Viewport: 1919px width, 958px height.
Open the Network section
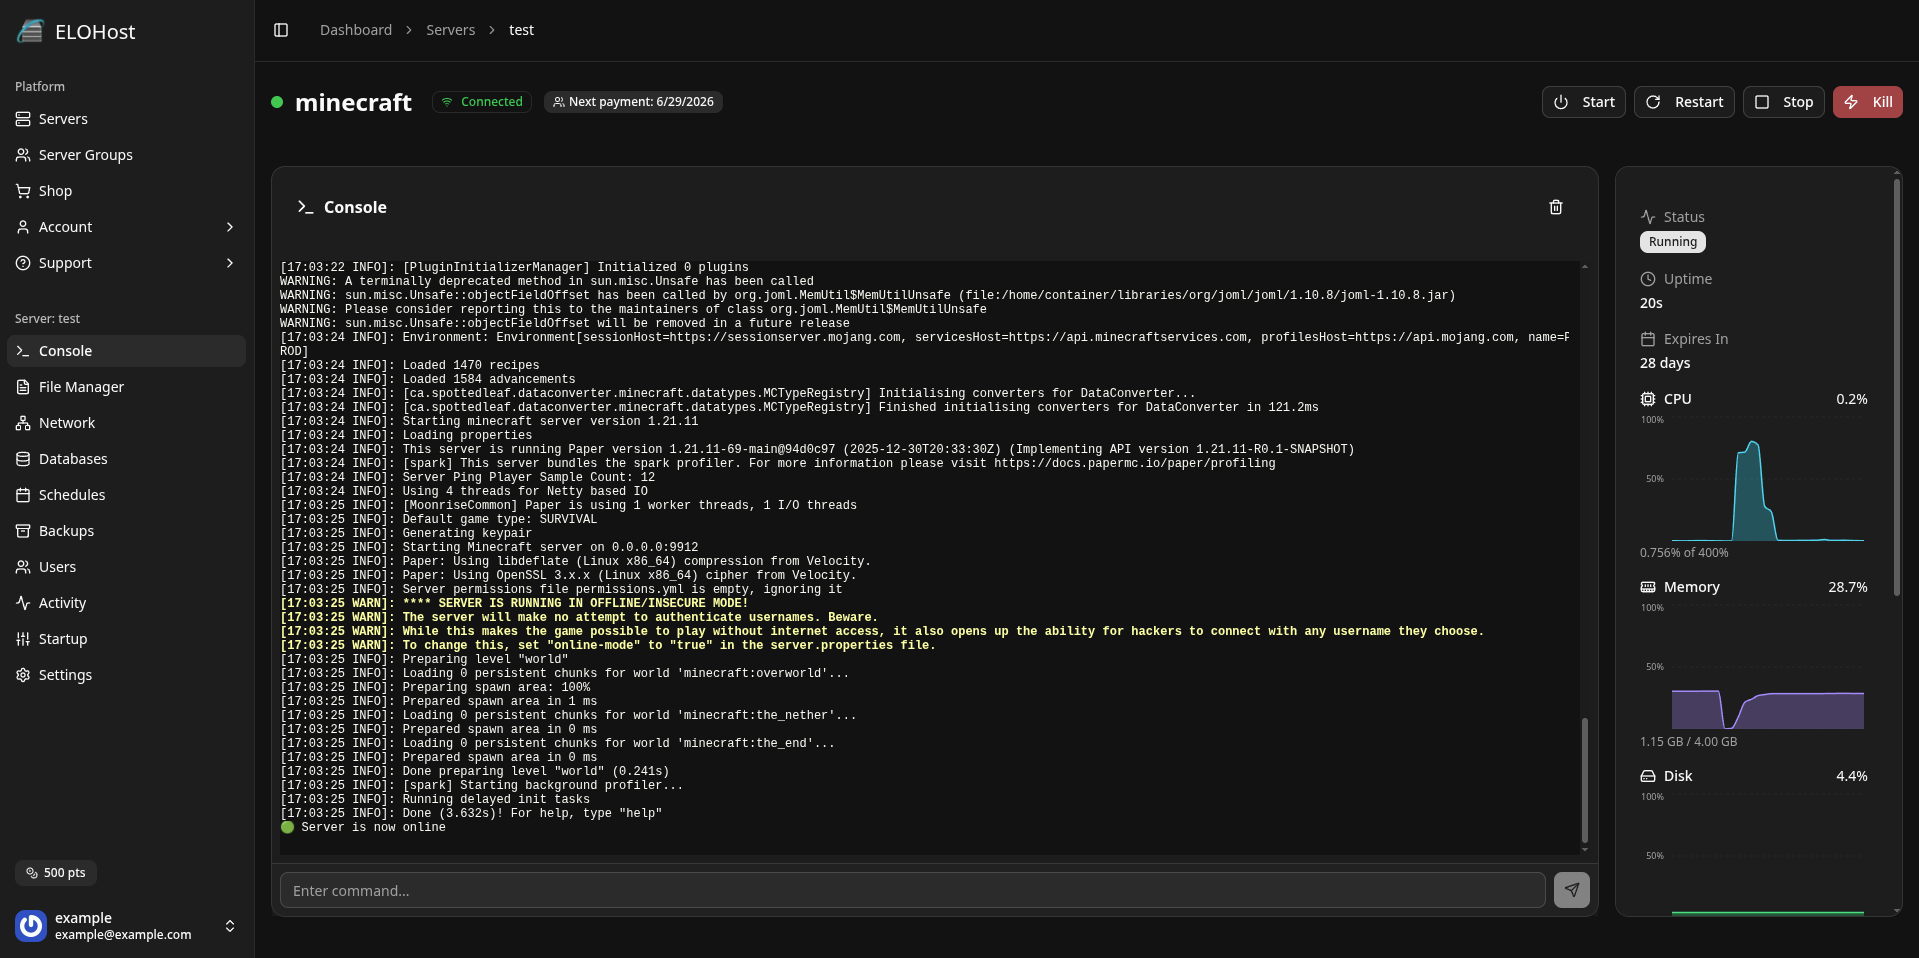[x=126, y=423]
